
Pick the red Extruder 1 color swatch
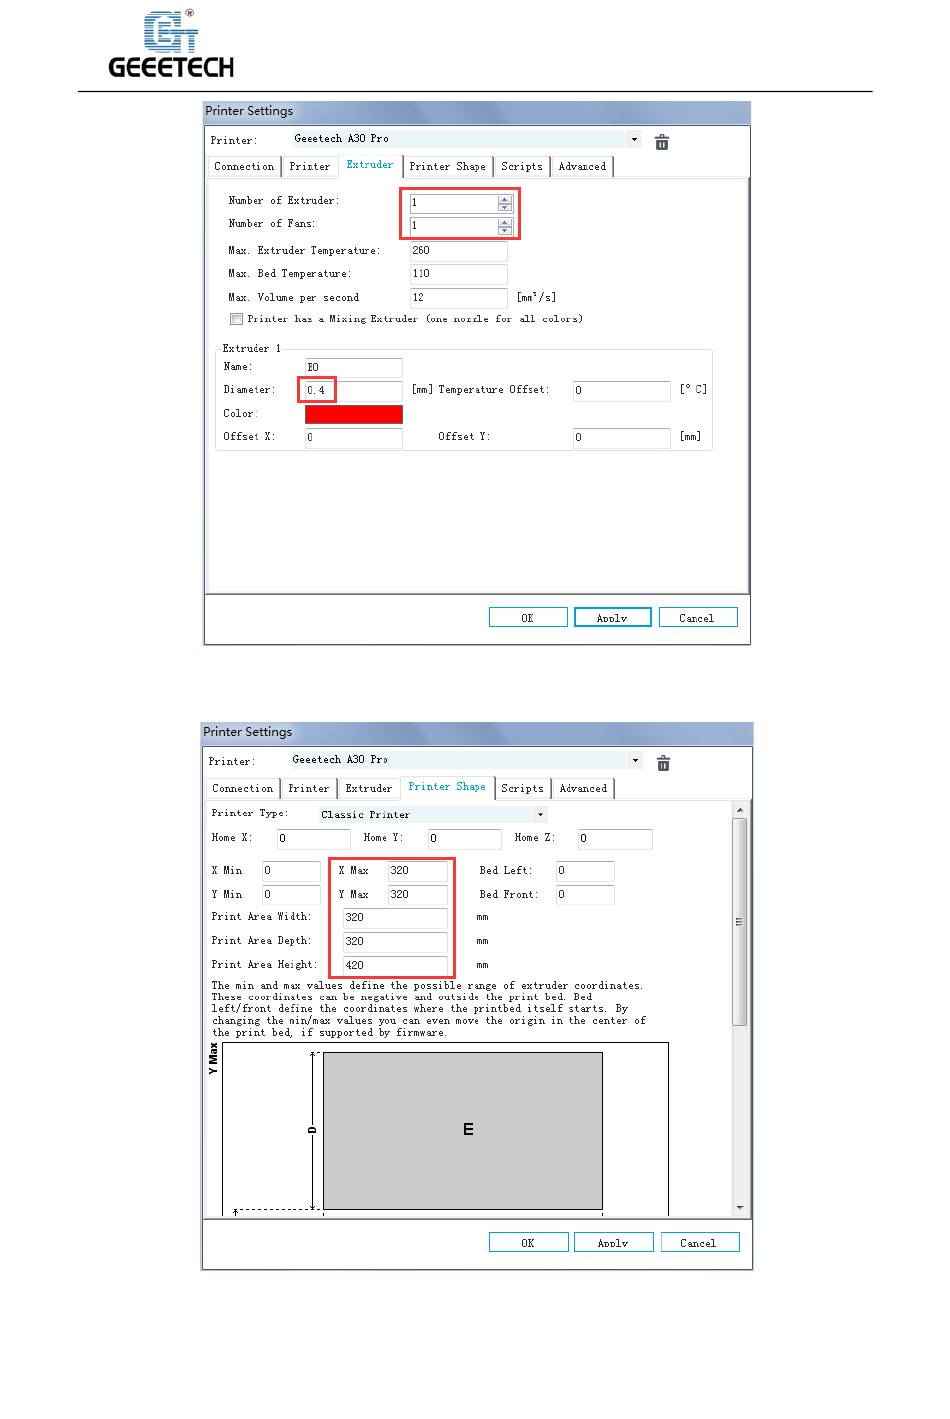(354, 414)
